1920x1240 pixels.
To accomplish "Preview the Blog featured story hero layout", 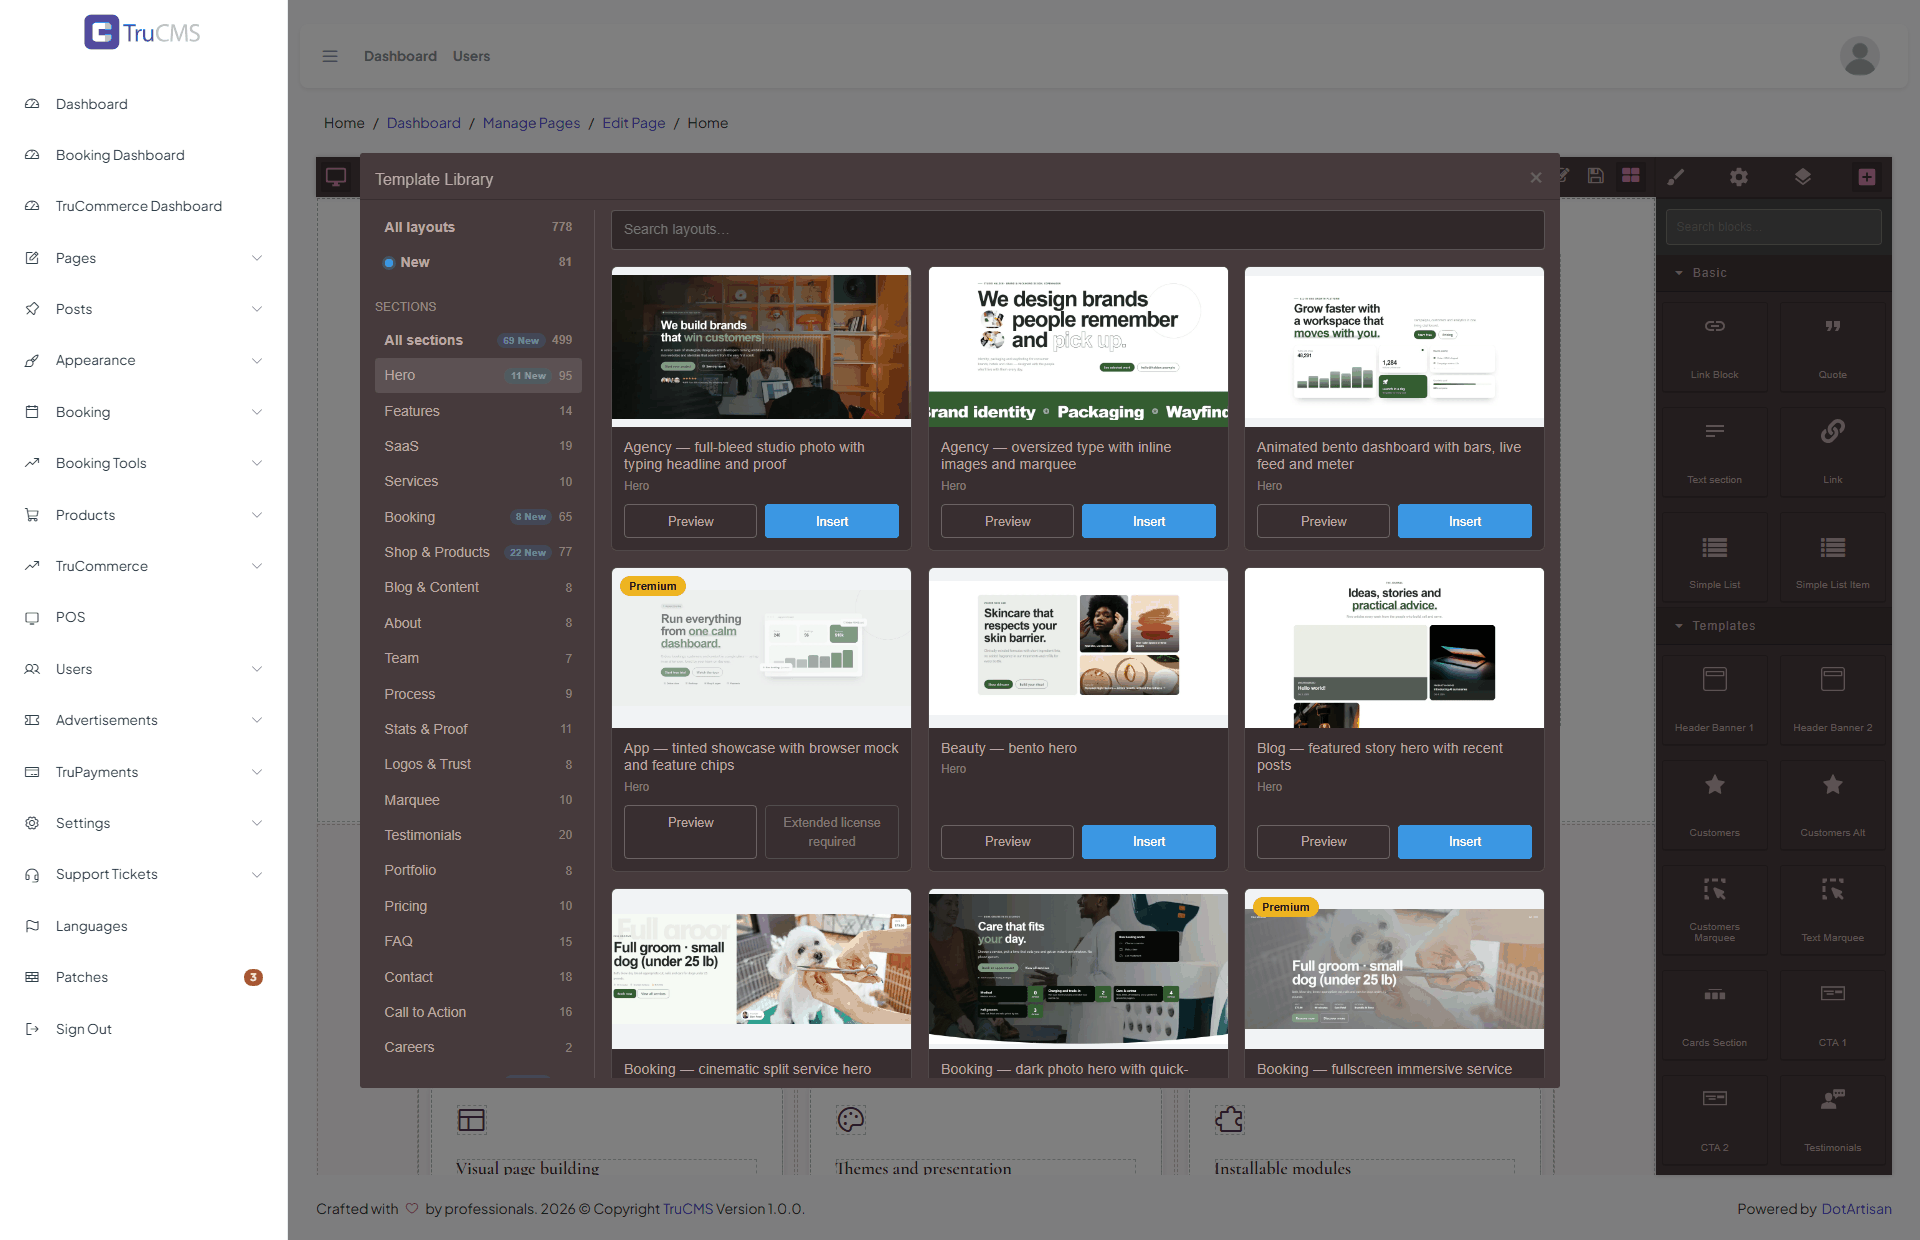I will pyautogui.click(x=1323, y=841).
